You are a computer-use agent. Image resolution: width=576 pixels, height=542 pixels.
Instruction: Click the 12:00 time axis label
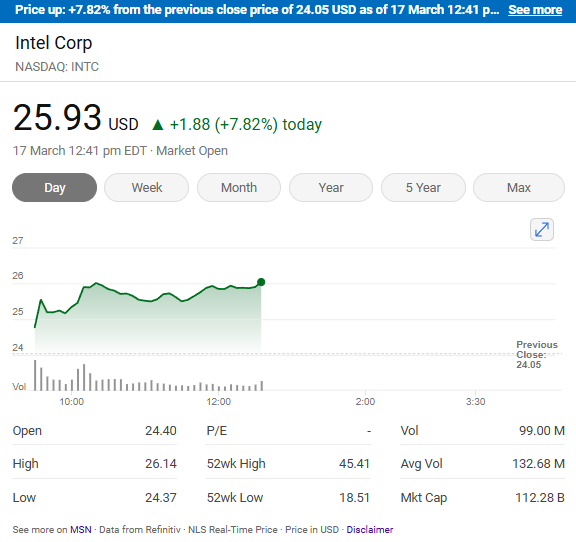[x=219, y=402]
